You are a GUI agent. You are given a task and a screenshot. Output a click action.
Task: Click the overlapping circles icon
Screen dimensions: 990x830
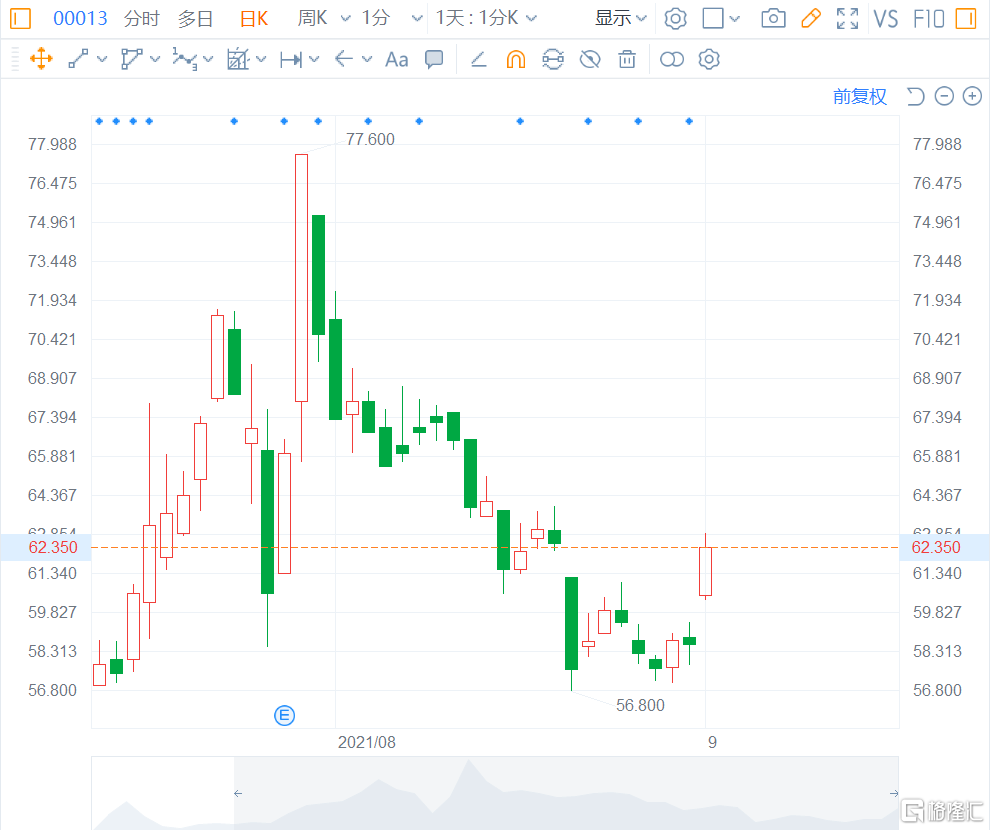[672, 59]
